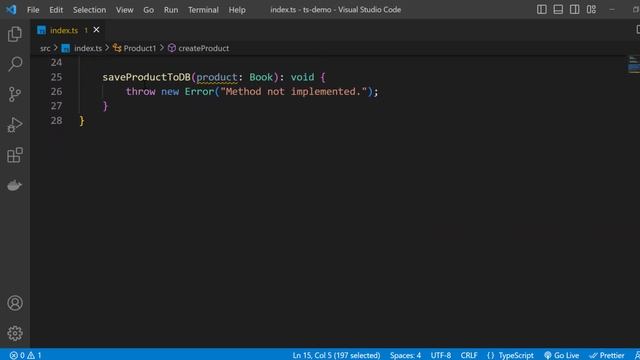The image size is (640, 360).
Task: Start Go Live server
Action: click(562, 355)
